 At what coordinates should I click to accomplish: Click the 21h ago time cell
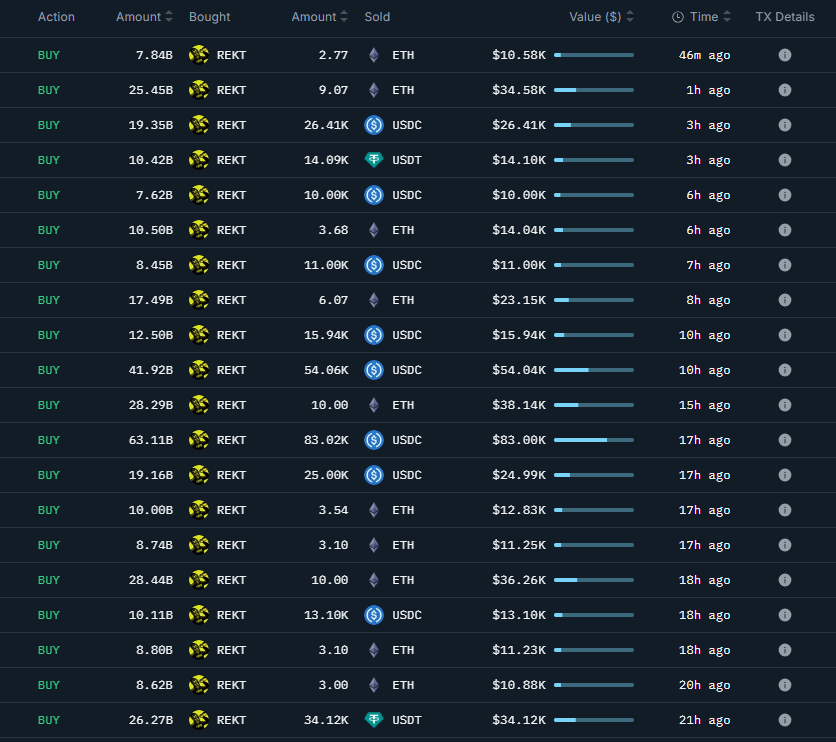coord(704,720)
